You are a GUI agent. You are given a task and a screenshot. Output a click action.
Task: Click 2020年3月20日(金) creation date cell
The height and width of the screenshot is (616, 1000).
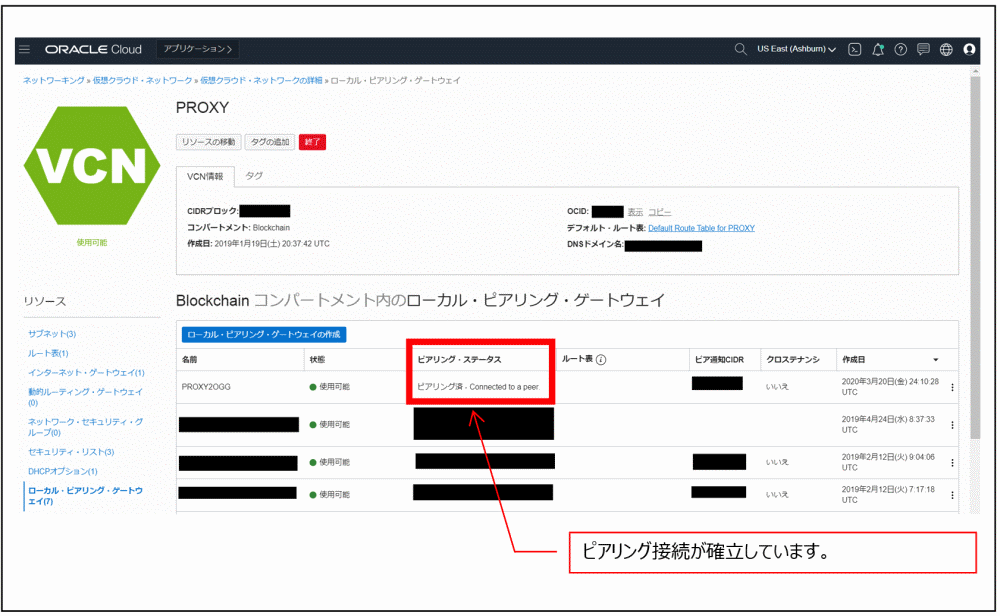890,386
